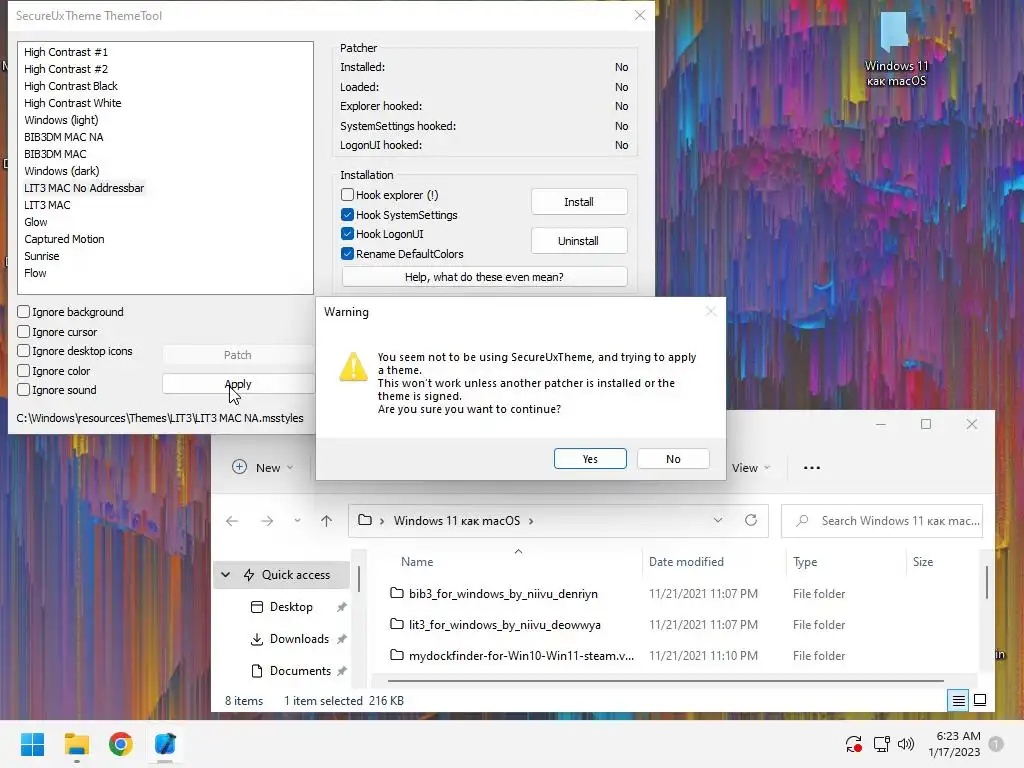This screenshot has width=1024, height=768.
Task: Uncheck Hook SystemSettings checkbox
Action: (x=347, y=215)
